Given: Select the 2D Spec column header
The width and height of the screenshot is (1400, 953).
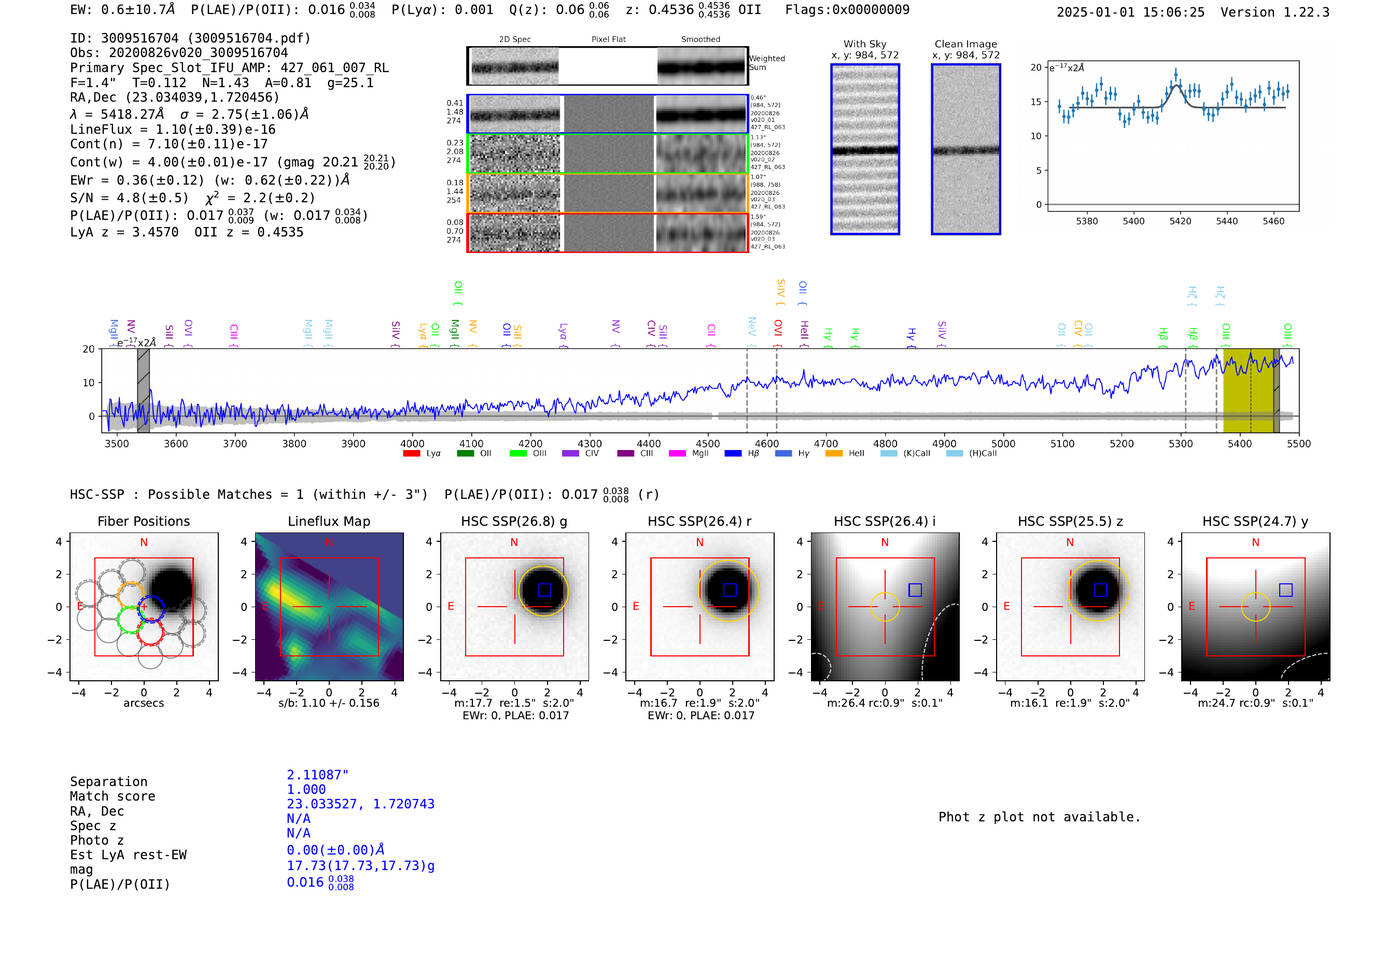Looking at the screenshot, I should 515,40.
